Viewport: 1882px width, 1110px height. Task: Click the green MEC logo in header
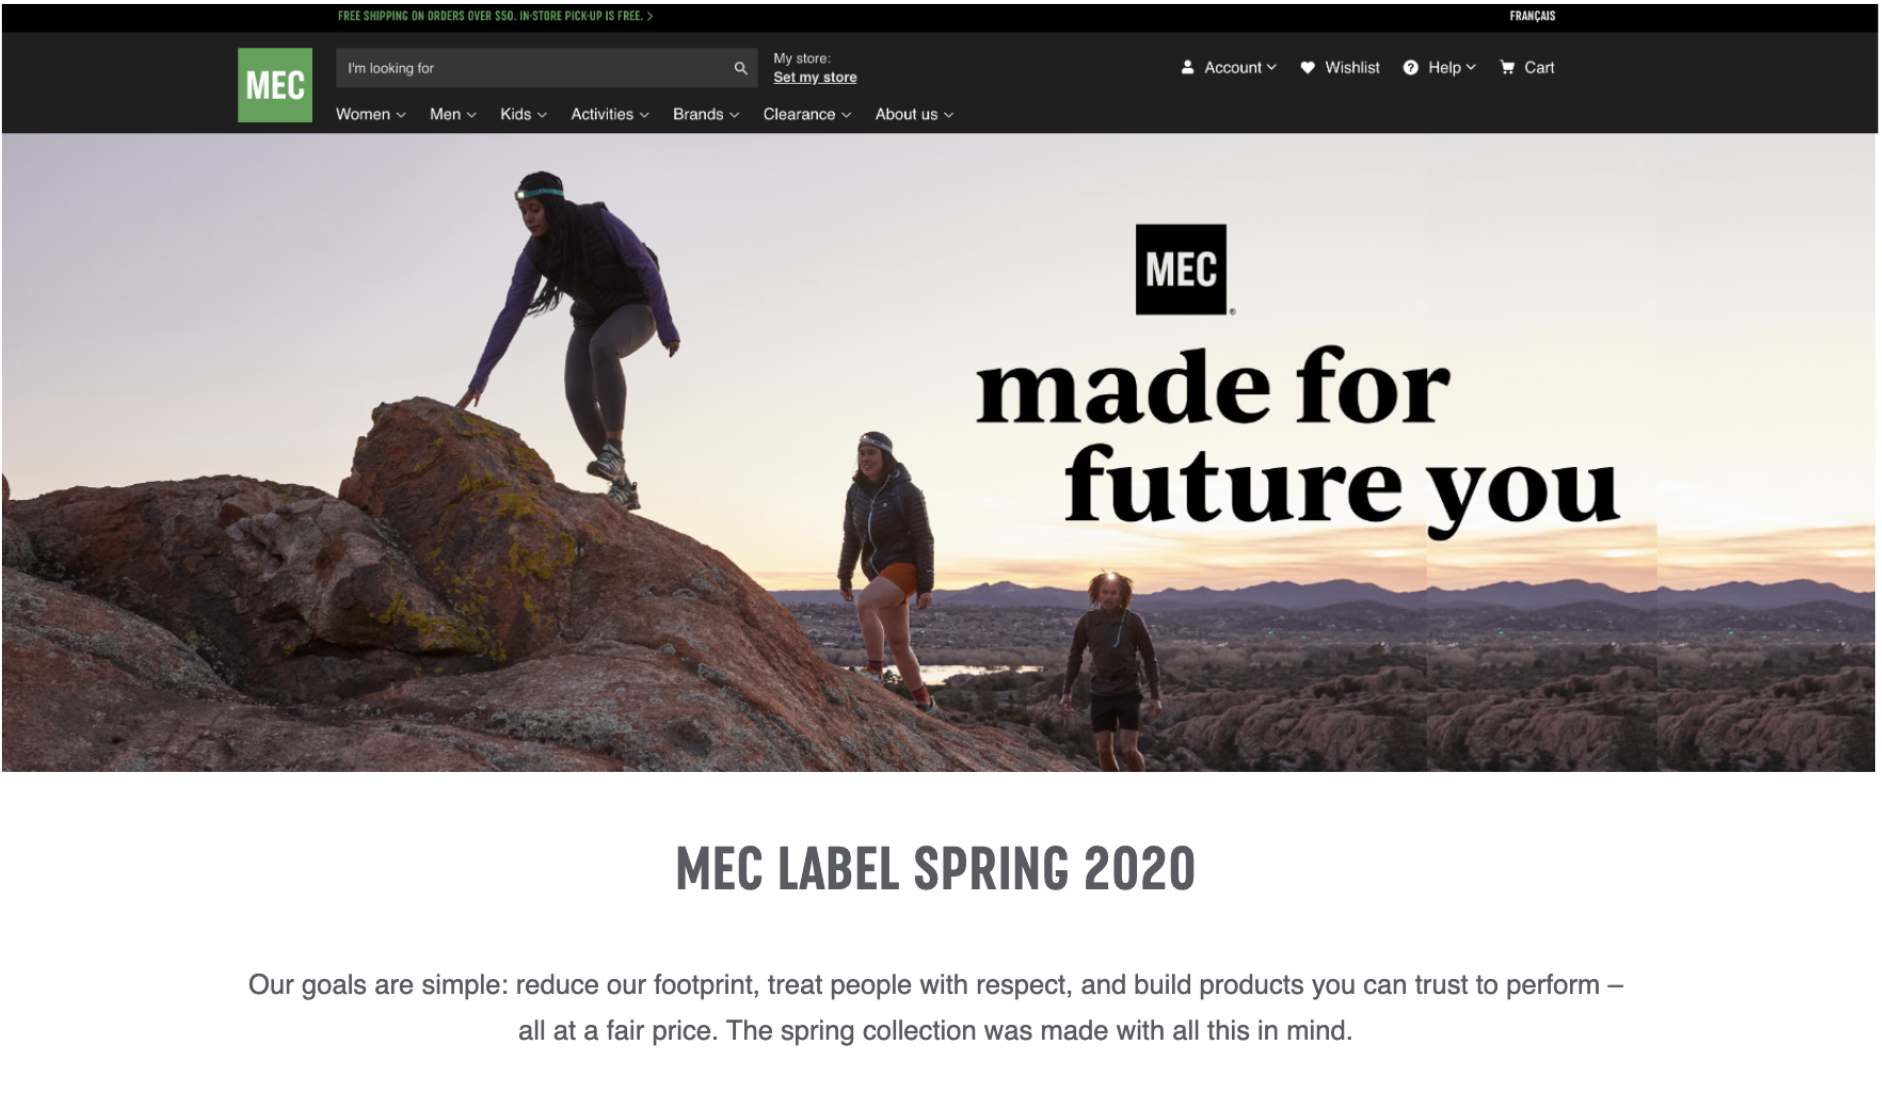(x=275, y=85)
